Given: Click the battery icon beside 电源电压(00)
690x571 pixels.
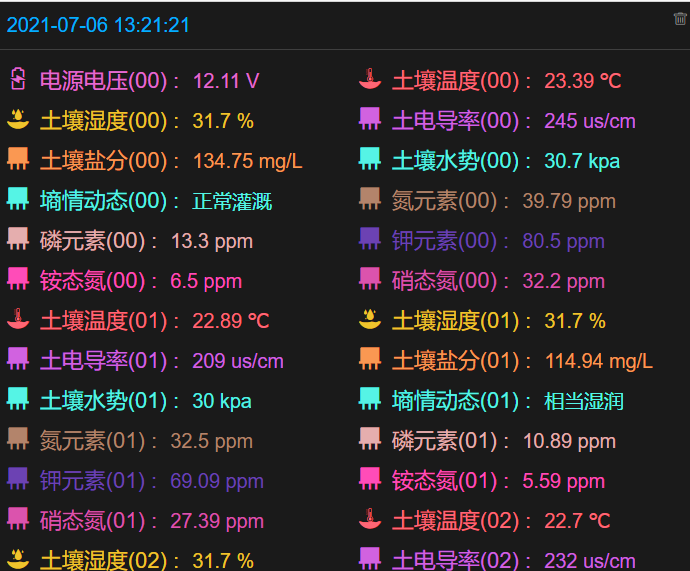Looking at the screenshot, I should (18, 80).
